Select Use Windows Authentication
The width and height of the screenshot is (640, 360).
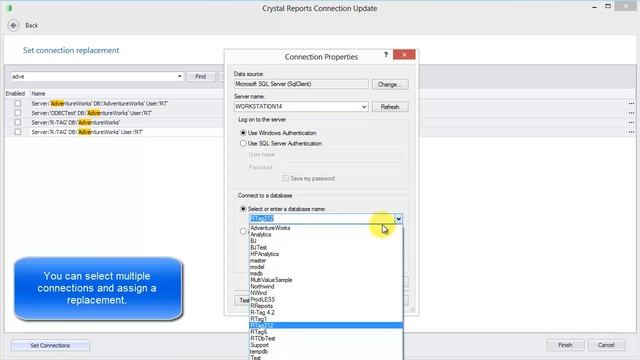[x=243, y=133]
